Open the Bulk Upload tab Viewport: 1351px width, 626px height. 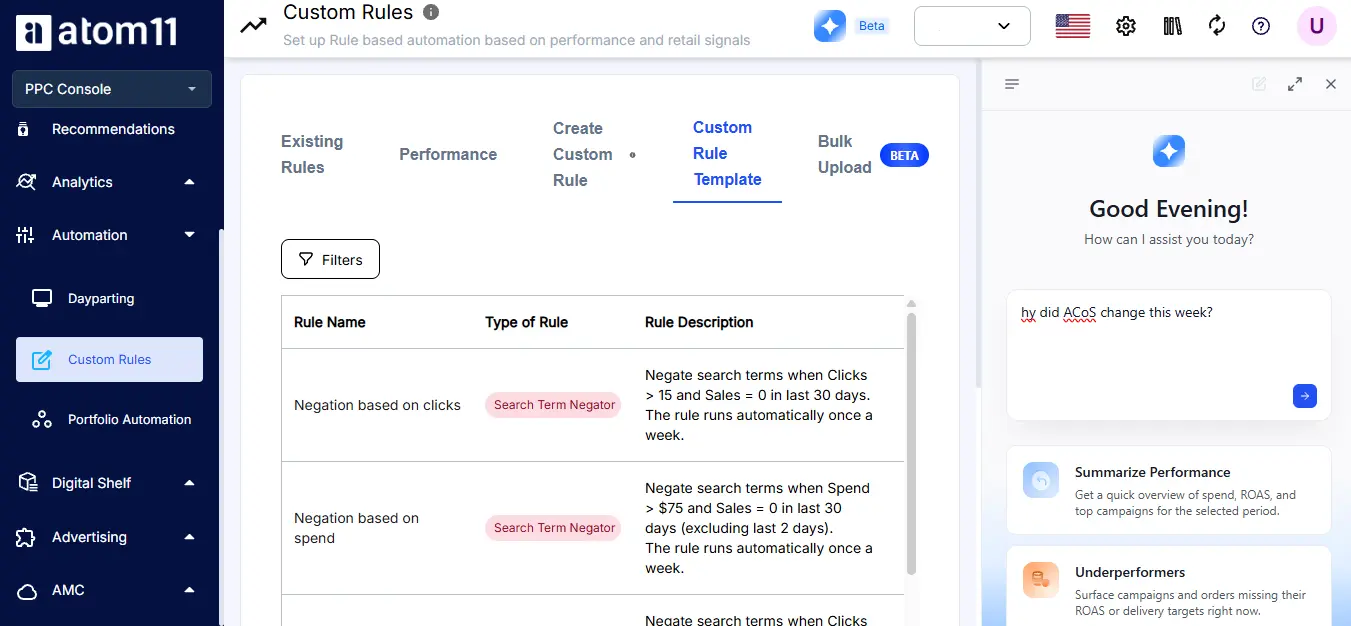tap(845, 154)
